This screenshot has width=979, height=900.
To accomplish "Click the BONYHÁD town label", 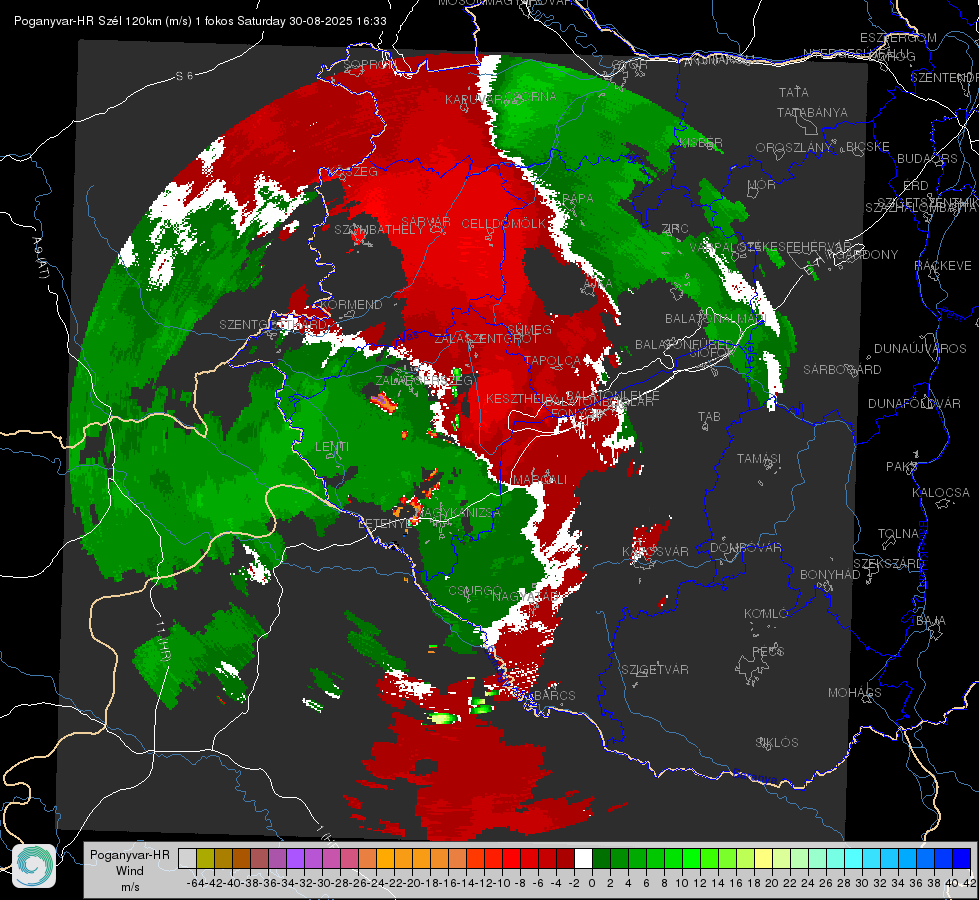I will (x=830, y=575).
